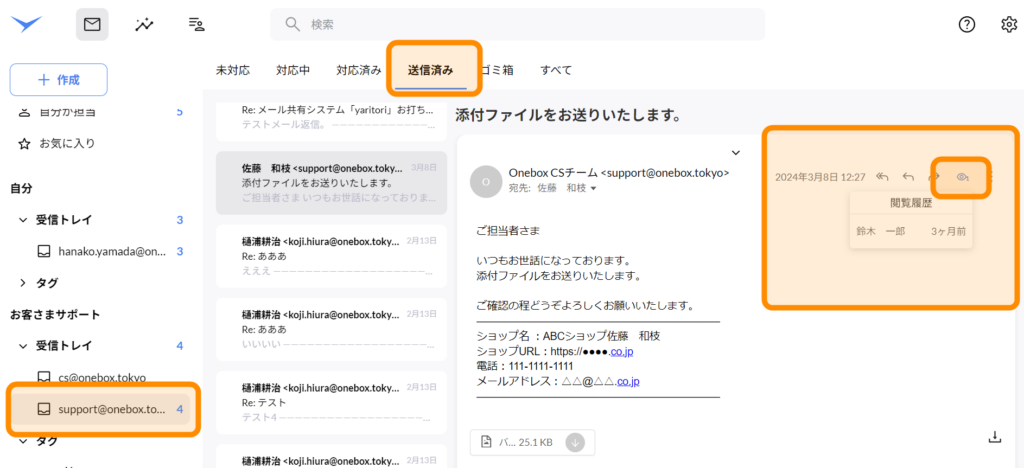Expand recipient details next to 佐藤 和枝

coord(593,188)
